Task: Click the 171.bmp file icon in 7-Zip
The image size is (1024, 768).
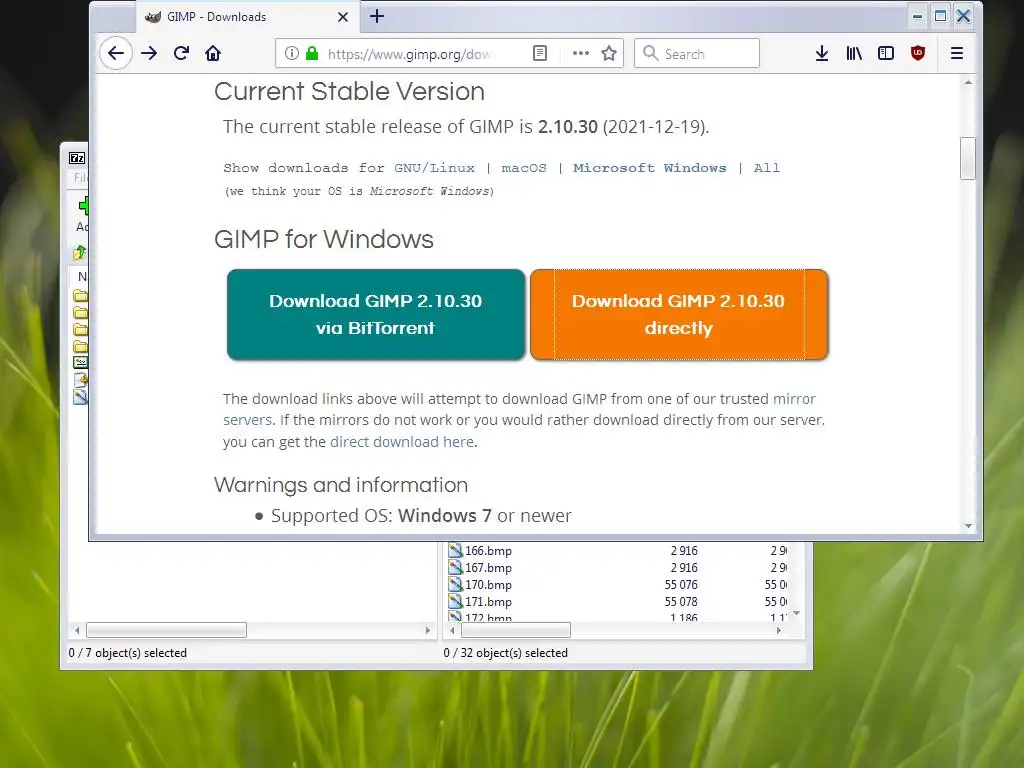Action: point(455,601)
